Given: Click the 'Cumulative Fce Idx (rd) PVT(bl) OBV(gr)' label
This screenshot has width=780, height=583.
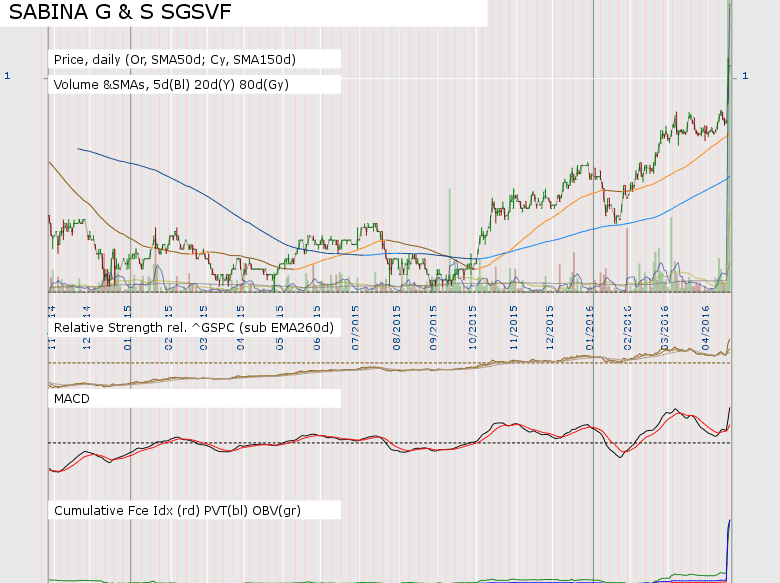Looking at the screenshot, I should (177, 511).
